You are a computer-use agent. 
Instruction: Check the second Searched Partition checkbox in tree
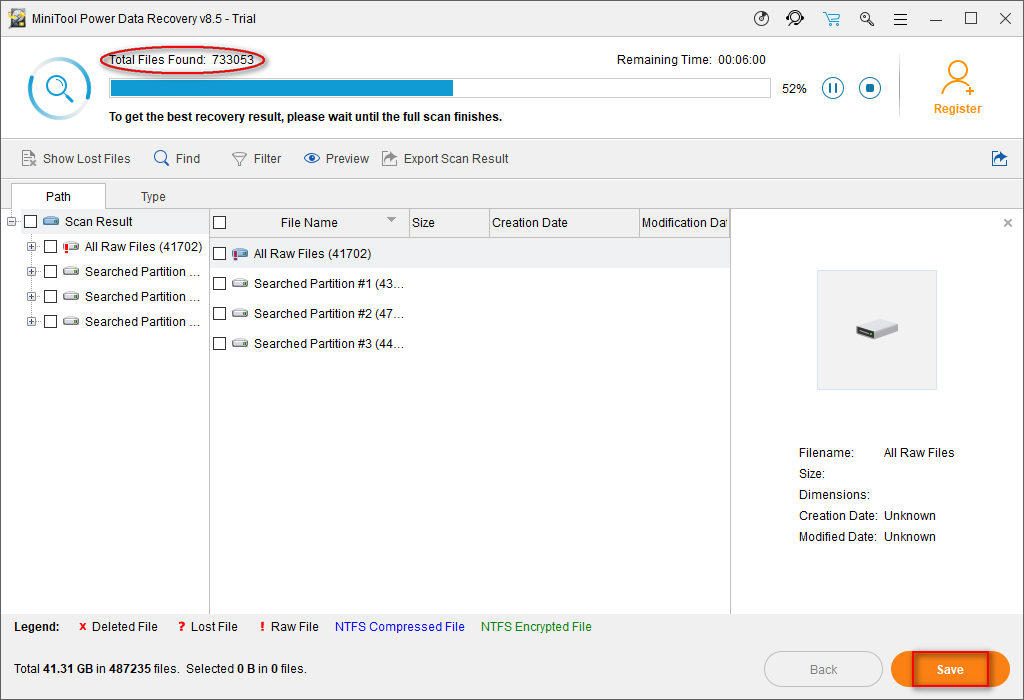pyautogui.click(x=50, y=296)
